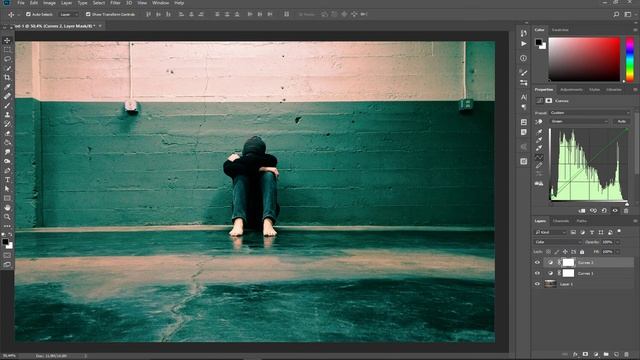Select the Lasso tool

tap(7, 59)
